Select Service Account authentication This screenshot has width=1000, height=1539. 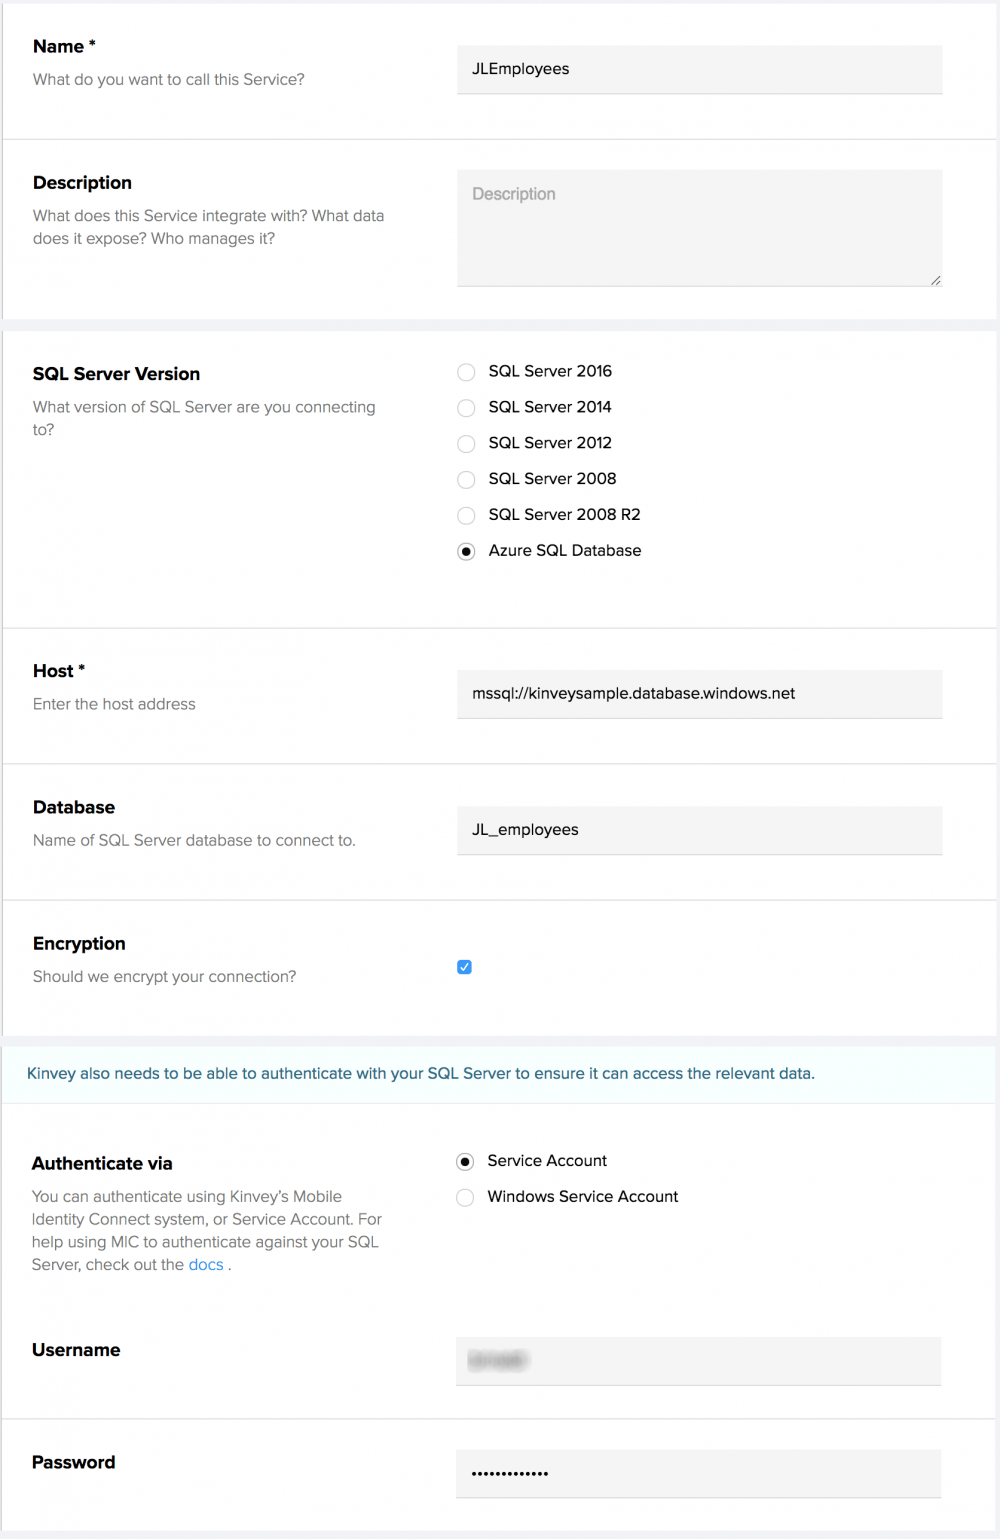[465, 1161]
